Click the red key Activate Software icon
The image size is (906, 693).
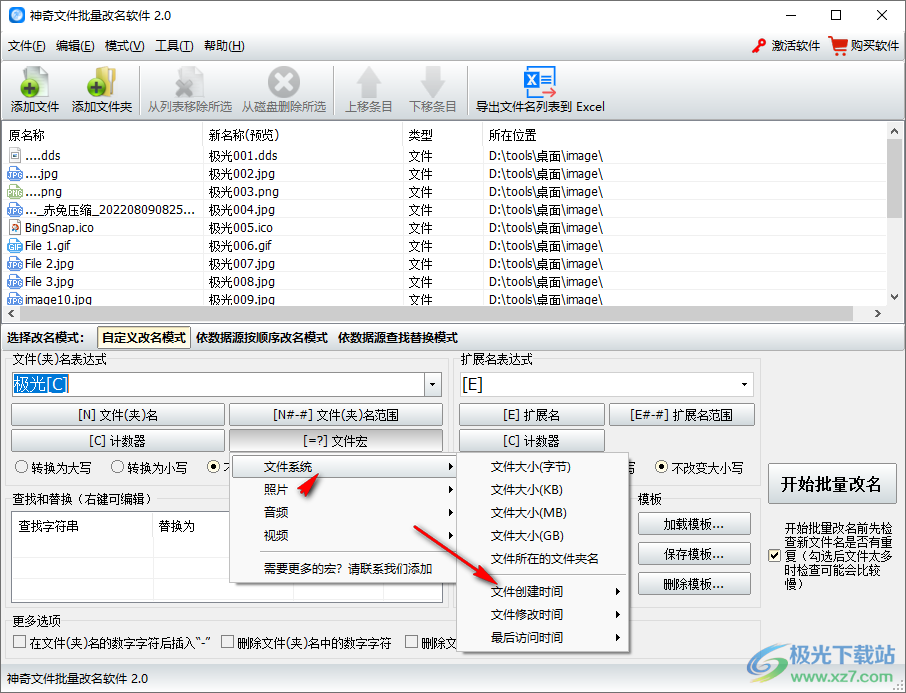point(759,46)
